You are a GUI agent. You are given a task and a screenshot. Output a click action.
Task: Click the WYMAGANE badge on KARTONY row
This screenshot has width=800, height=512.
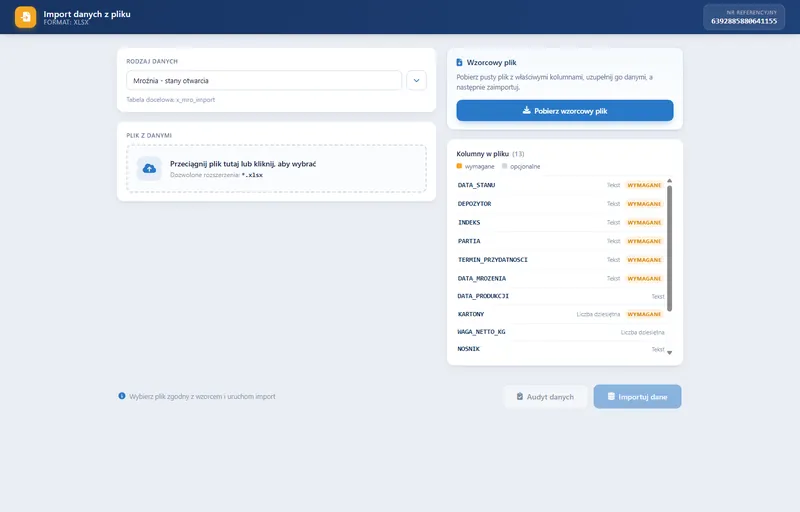[x=644, y=314]
